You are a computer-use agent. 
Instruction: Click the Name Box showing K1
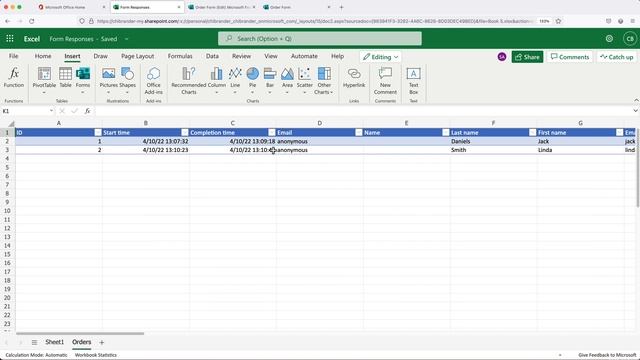click(24, 111)
